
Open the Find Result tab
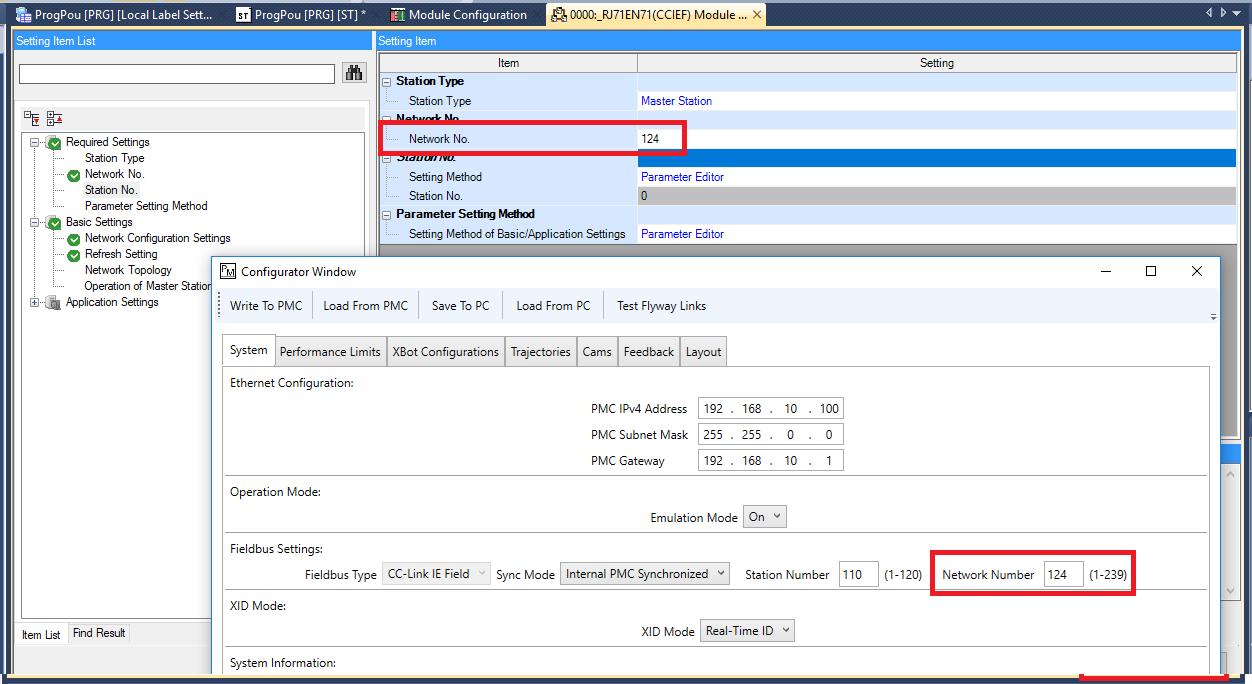click(x=99, y=633)
